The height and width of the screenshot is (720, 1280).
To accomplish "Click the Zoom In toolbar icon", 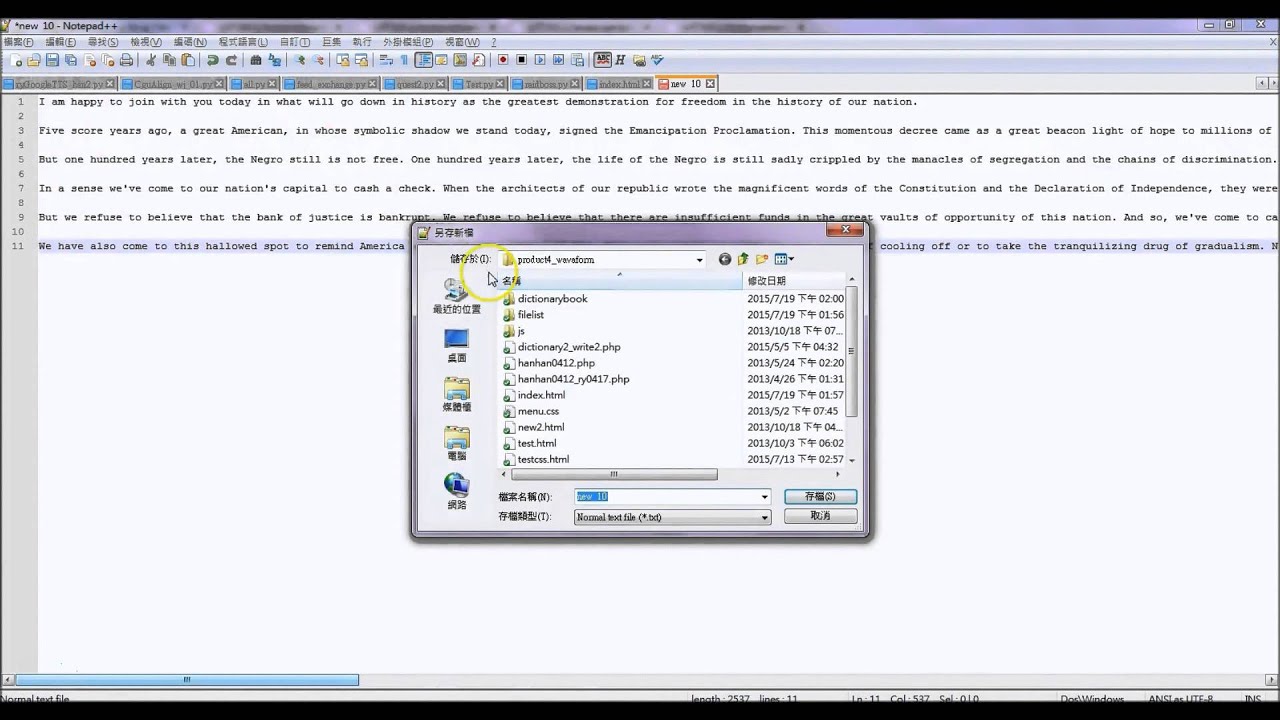I will point(300,61).
